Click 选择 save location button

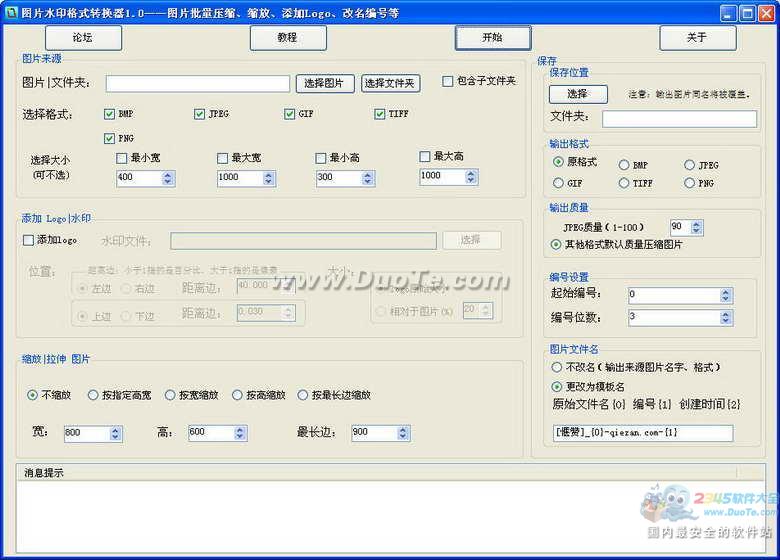578,94
